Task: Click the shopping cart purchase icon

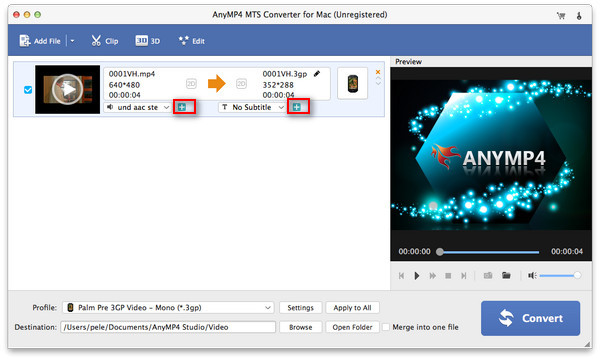Action: point(561,16)
